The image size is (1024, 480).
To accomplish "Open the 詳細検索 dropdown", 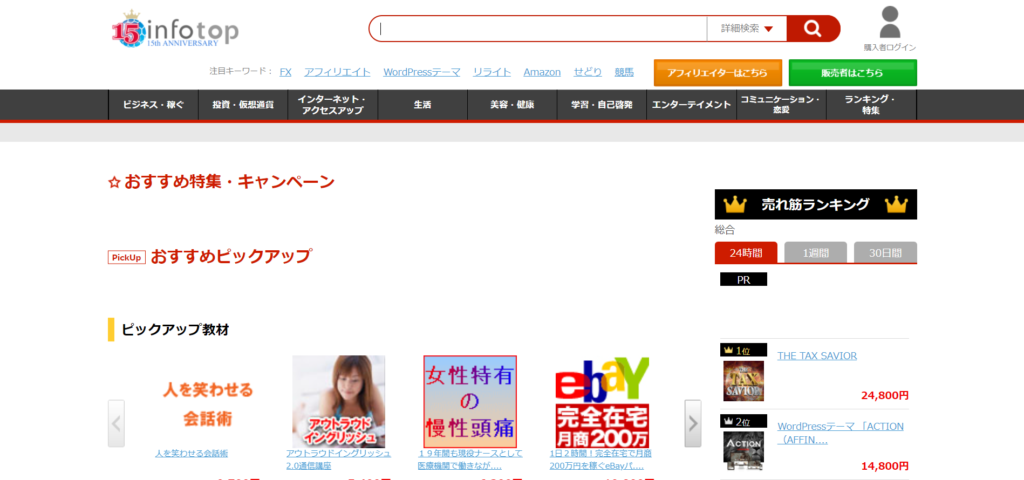I will (746, 29).
